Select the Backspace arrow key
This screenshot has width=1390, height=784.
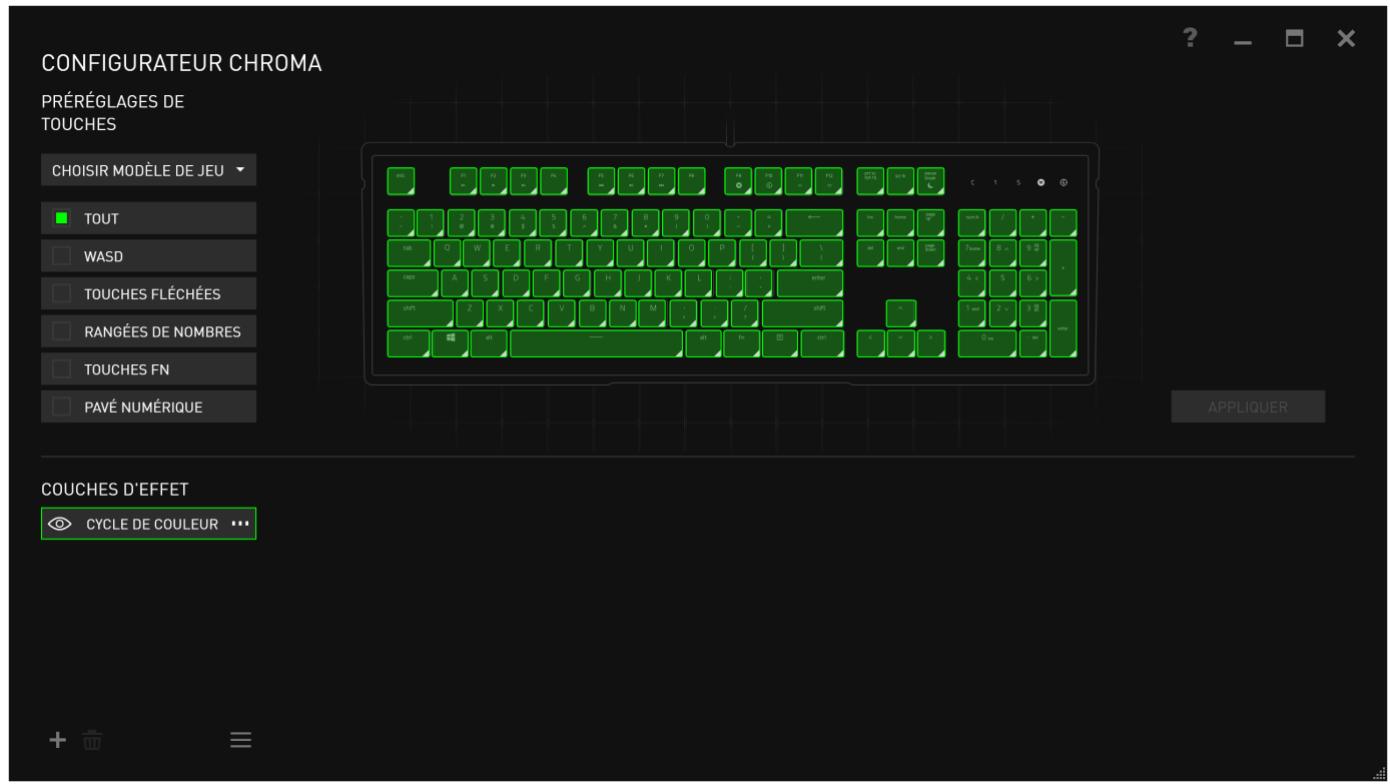click(814, 223)
